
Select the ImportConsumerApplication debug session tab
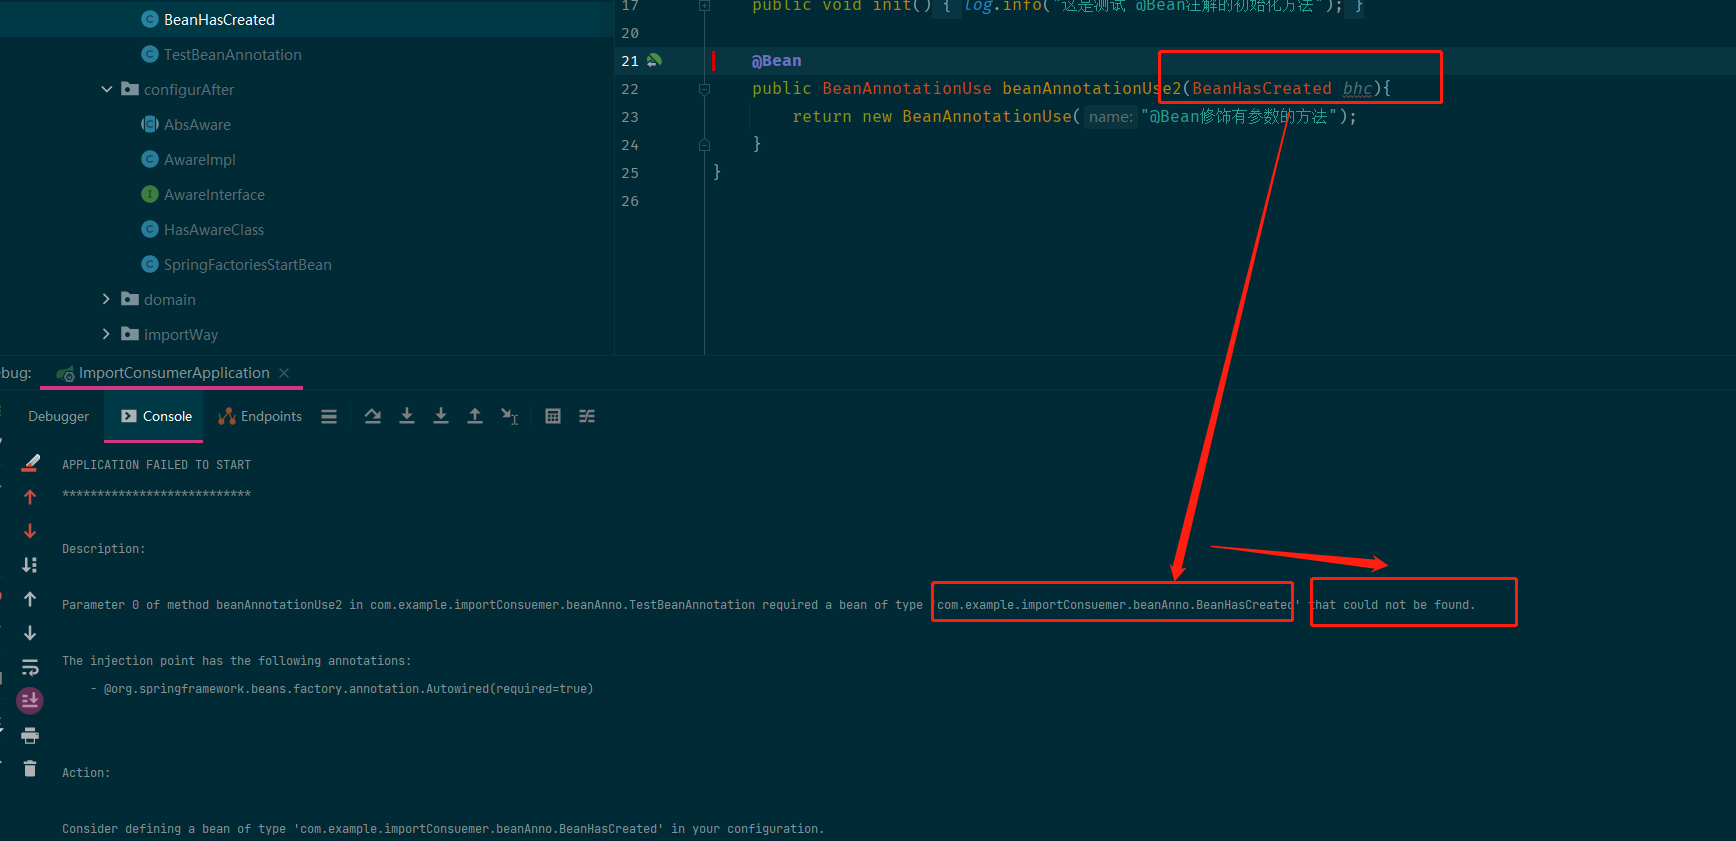[174, 373]
